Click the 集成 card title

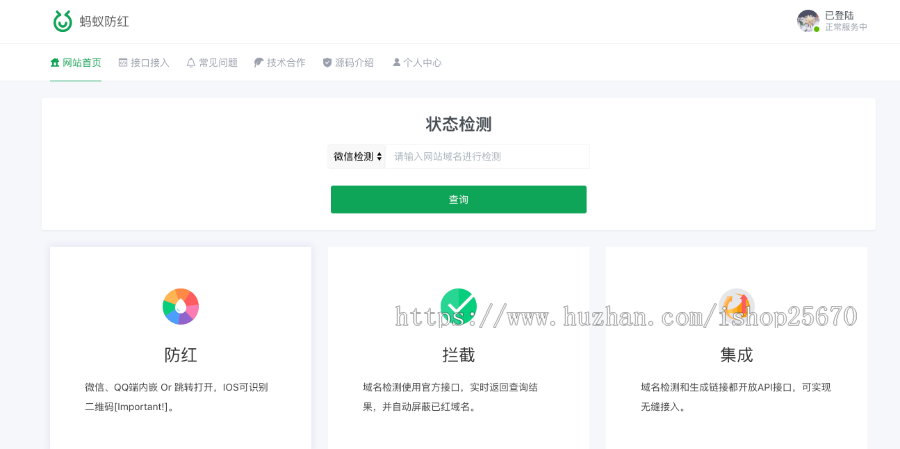click(x=736, y=355)
